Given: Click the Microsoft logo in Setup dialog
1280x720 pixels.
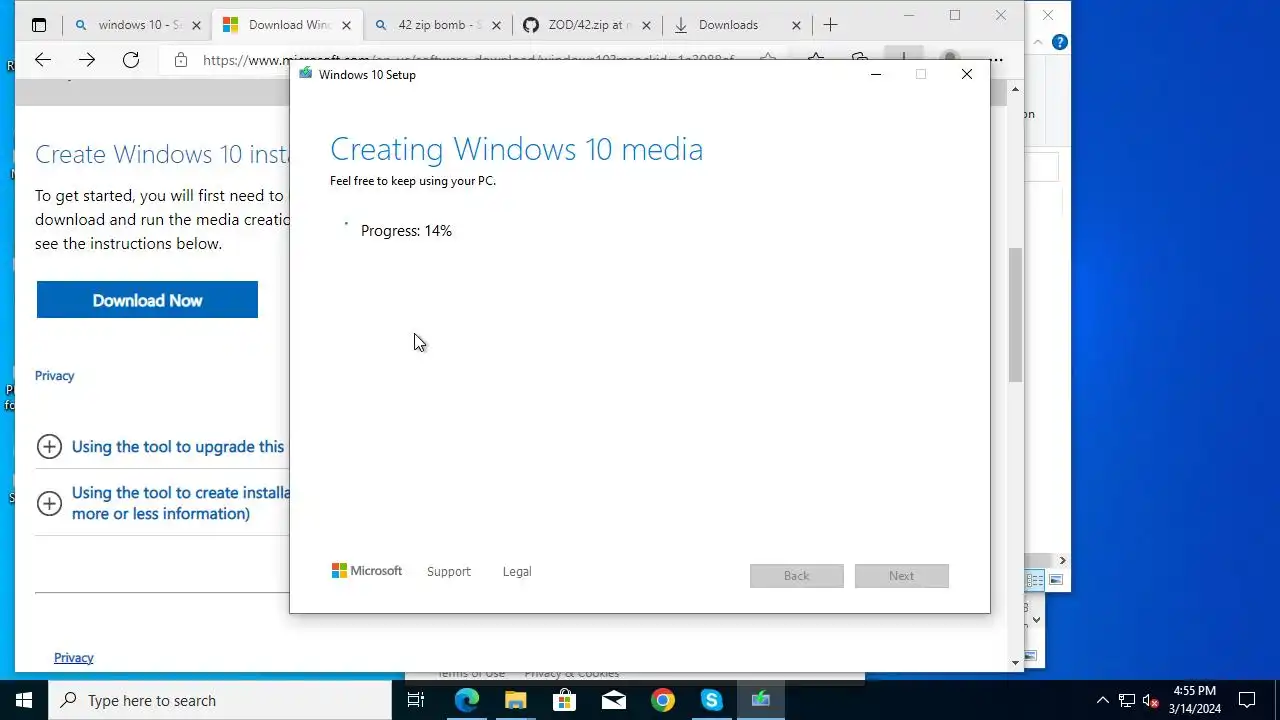Looking at the screenshot, I should pos(367,571).
